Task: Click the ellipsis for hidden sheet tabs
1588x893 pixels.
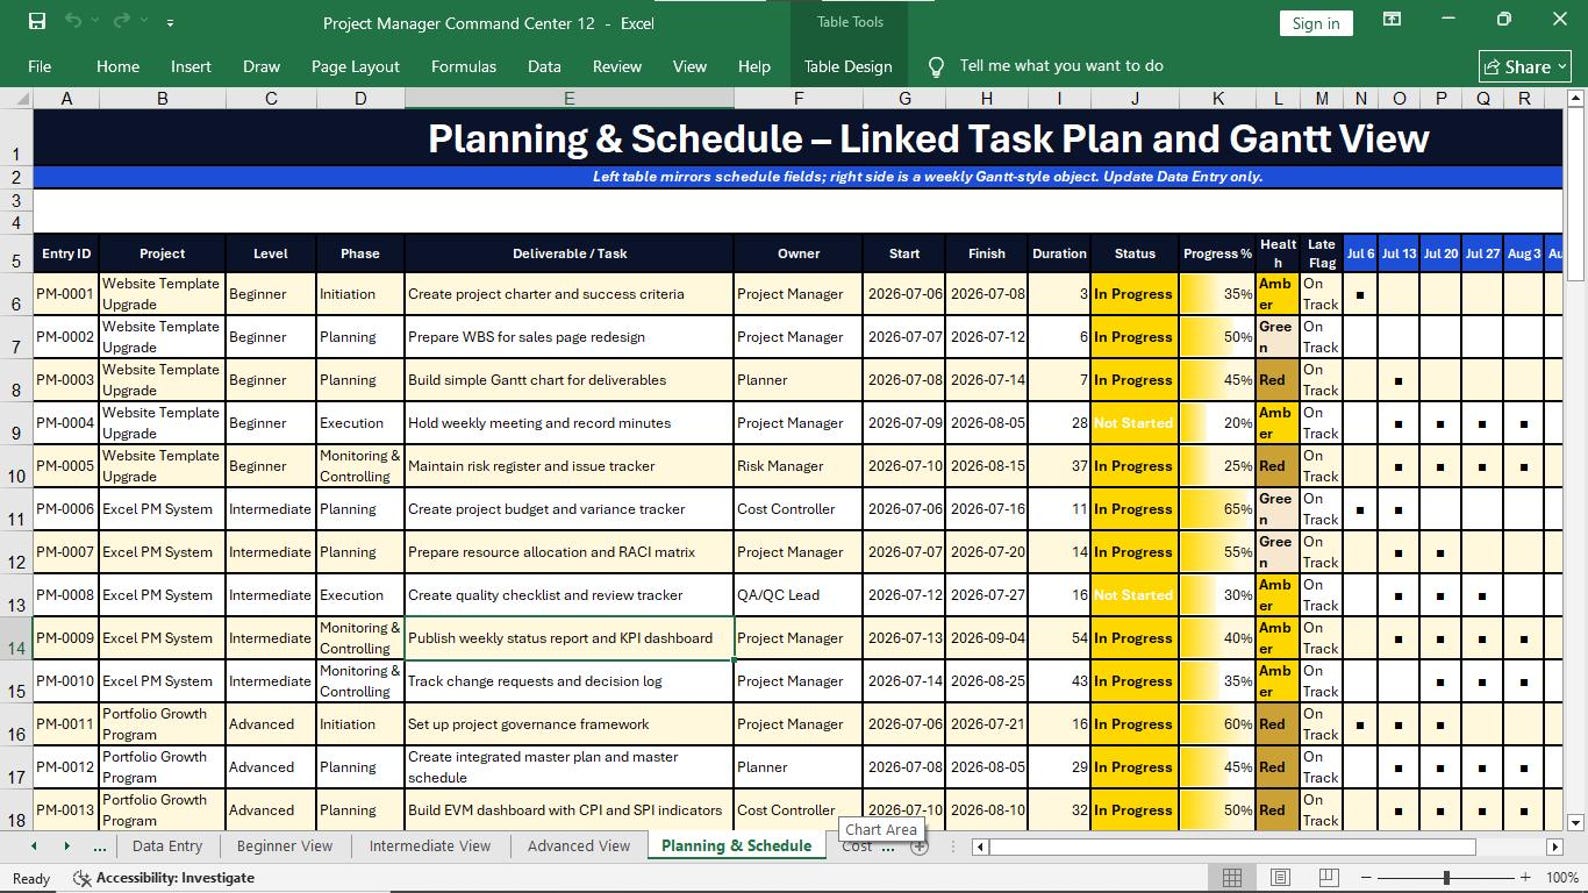Action: 99,847
